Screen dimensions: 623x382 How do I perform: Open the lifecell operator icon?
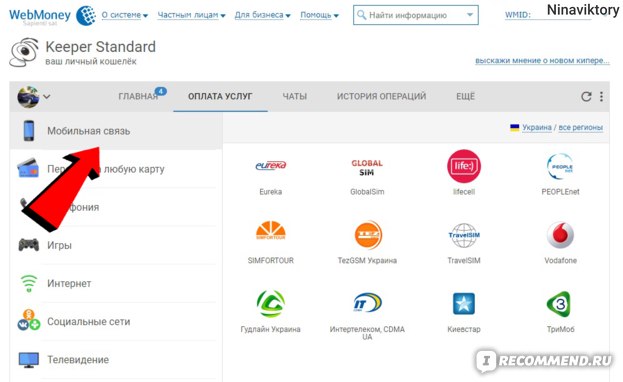[x=464, y=166]
